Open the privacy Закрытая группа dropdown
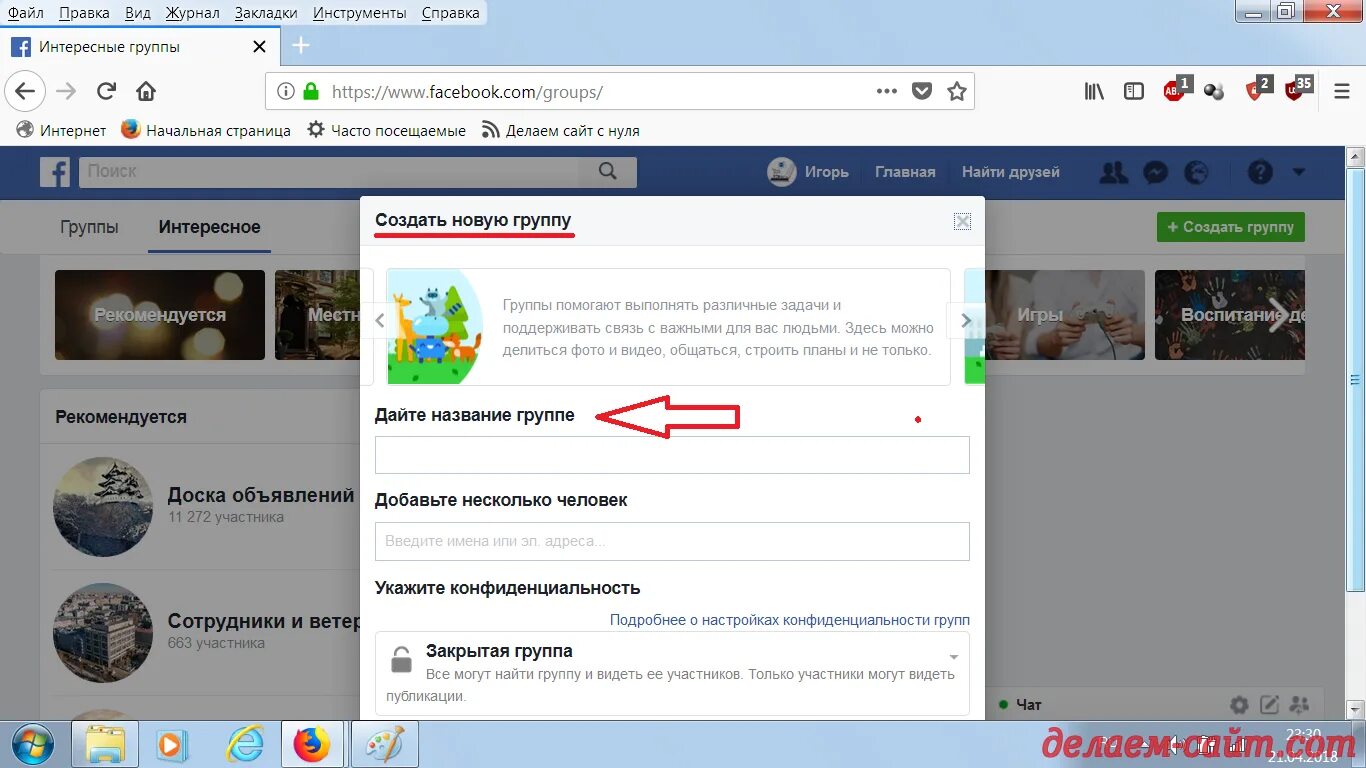Screen dimensions: 1366x768 pyautogui.click(x=672, y=673)
